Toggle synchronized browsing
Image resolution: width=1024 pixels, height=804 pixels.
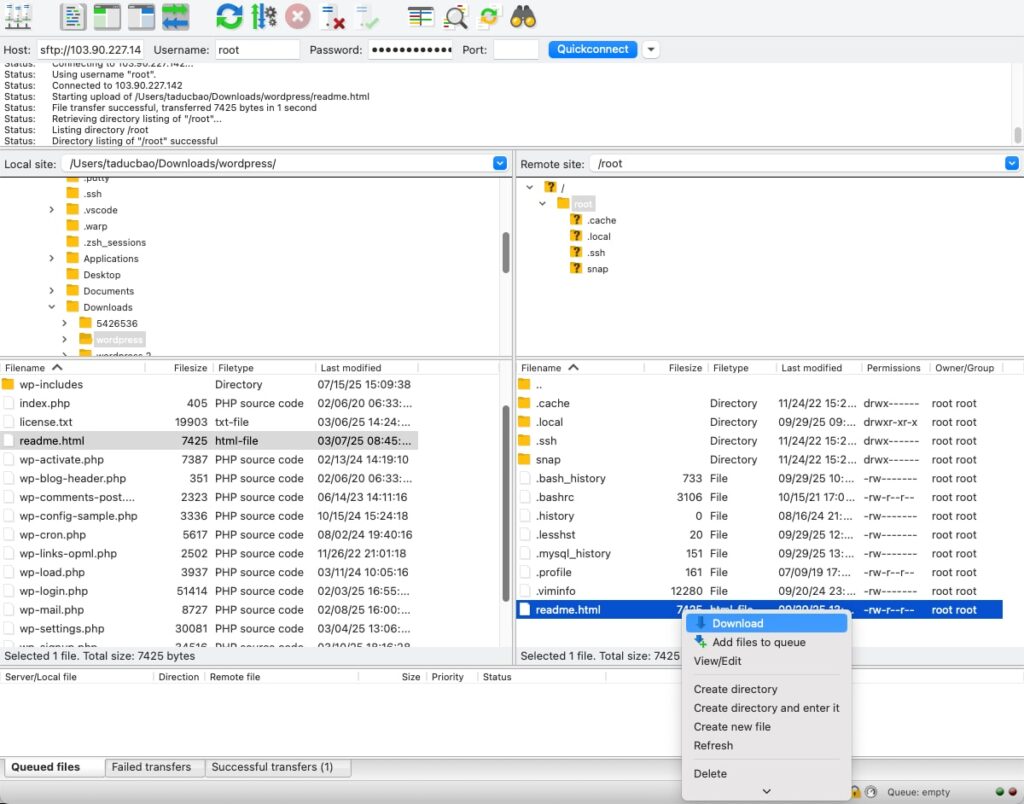click(x=489, y=16)
